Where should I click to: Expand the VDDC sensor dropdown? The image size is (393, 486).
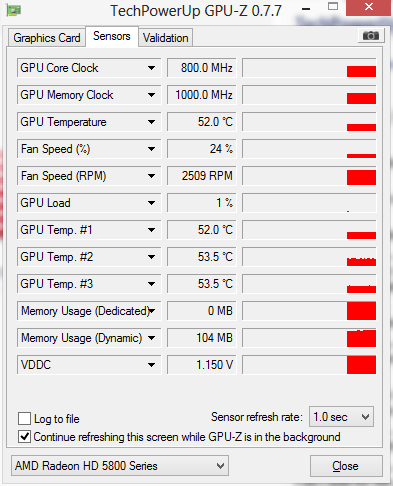click(151, 365)
